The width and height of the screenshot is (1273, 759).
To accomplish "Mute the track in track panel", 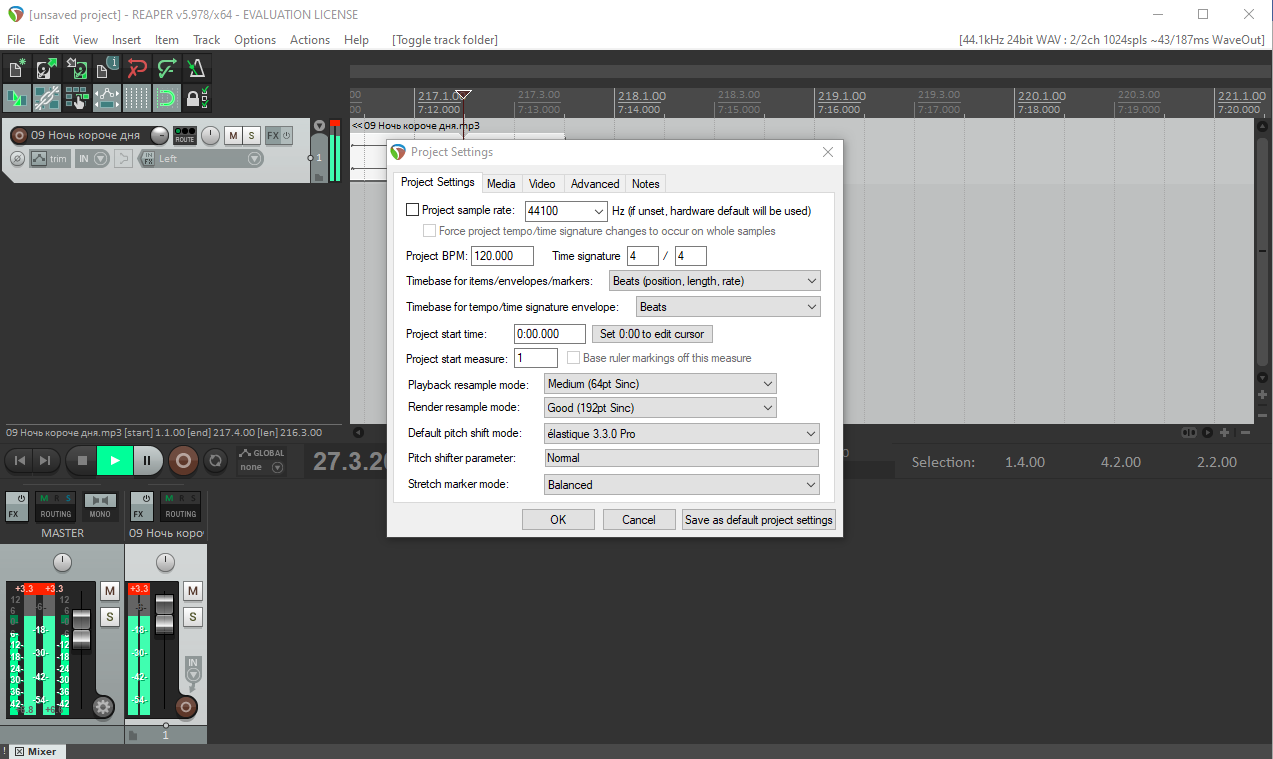I will tap(232, 135).
